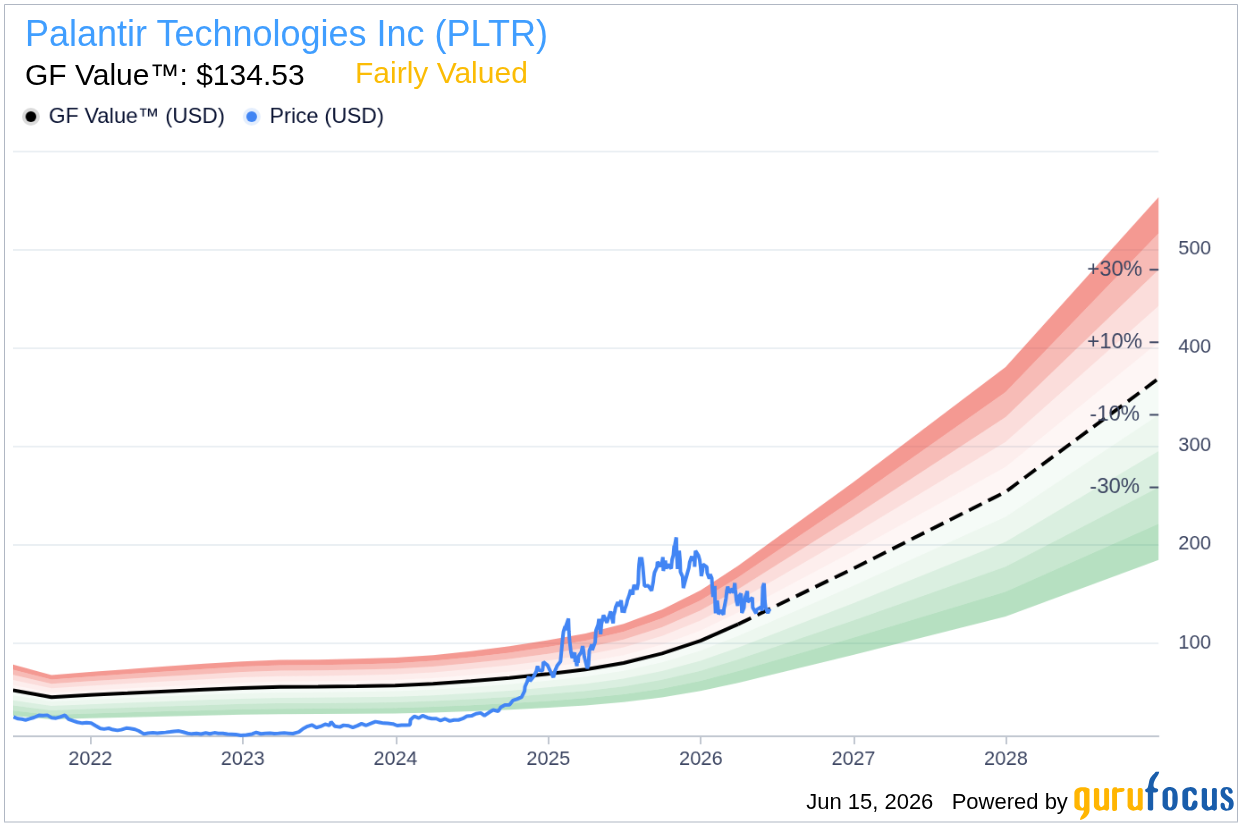
Task: Click the 500 y-axis value label
Action: [x=1194, y=248]
